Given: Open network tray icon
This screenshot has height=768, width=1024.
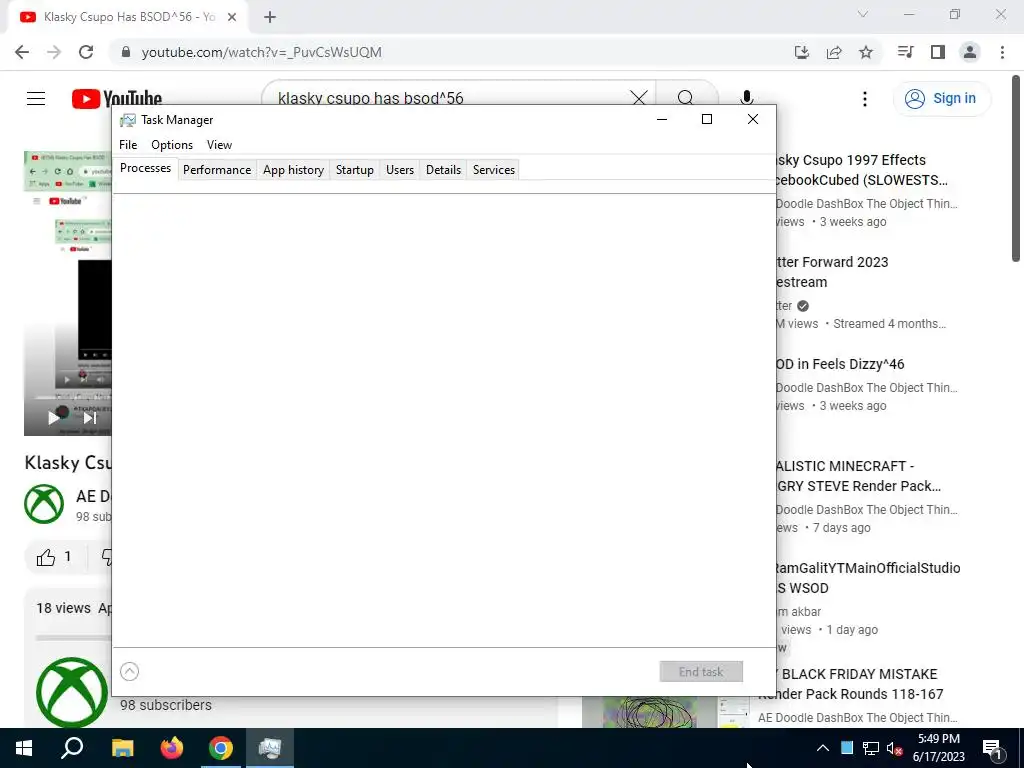Looking at the screenshot, I should click(x=871, y=748).
